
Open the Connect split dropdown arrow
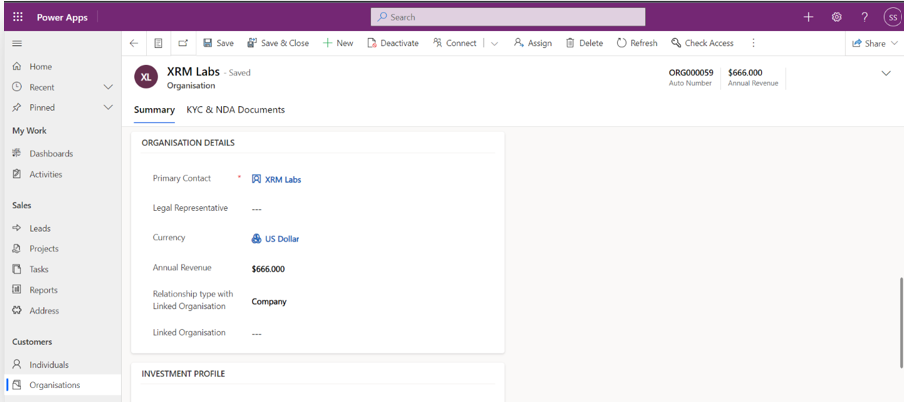tap(494, 43)
